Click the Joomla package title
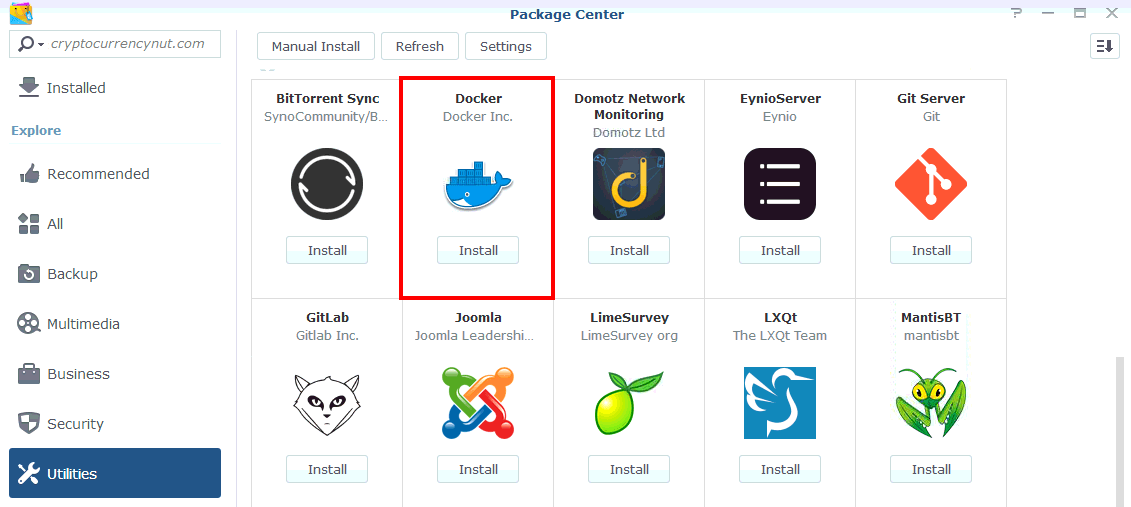 tap(478, 317)
